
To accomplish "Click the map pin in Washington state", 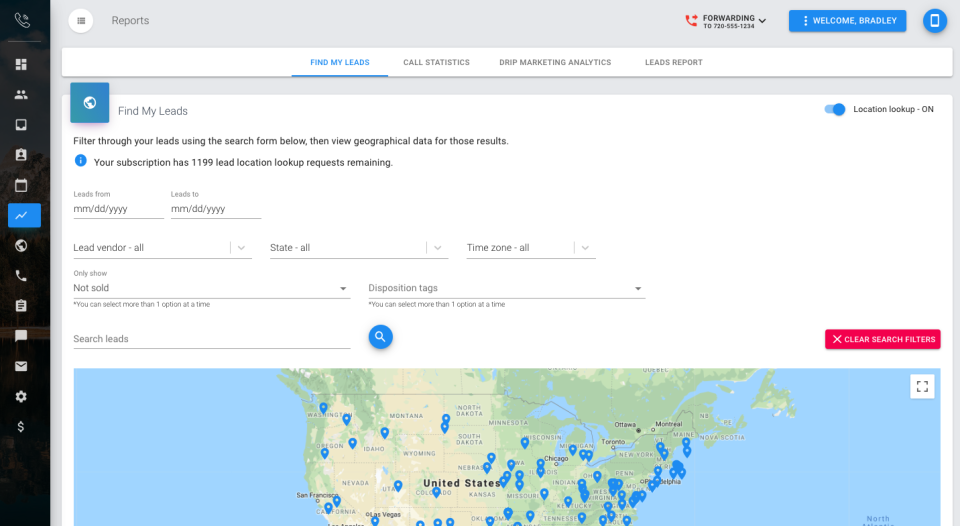I will pyautogui.click(x=323, y=408).
